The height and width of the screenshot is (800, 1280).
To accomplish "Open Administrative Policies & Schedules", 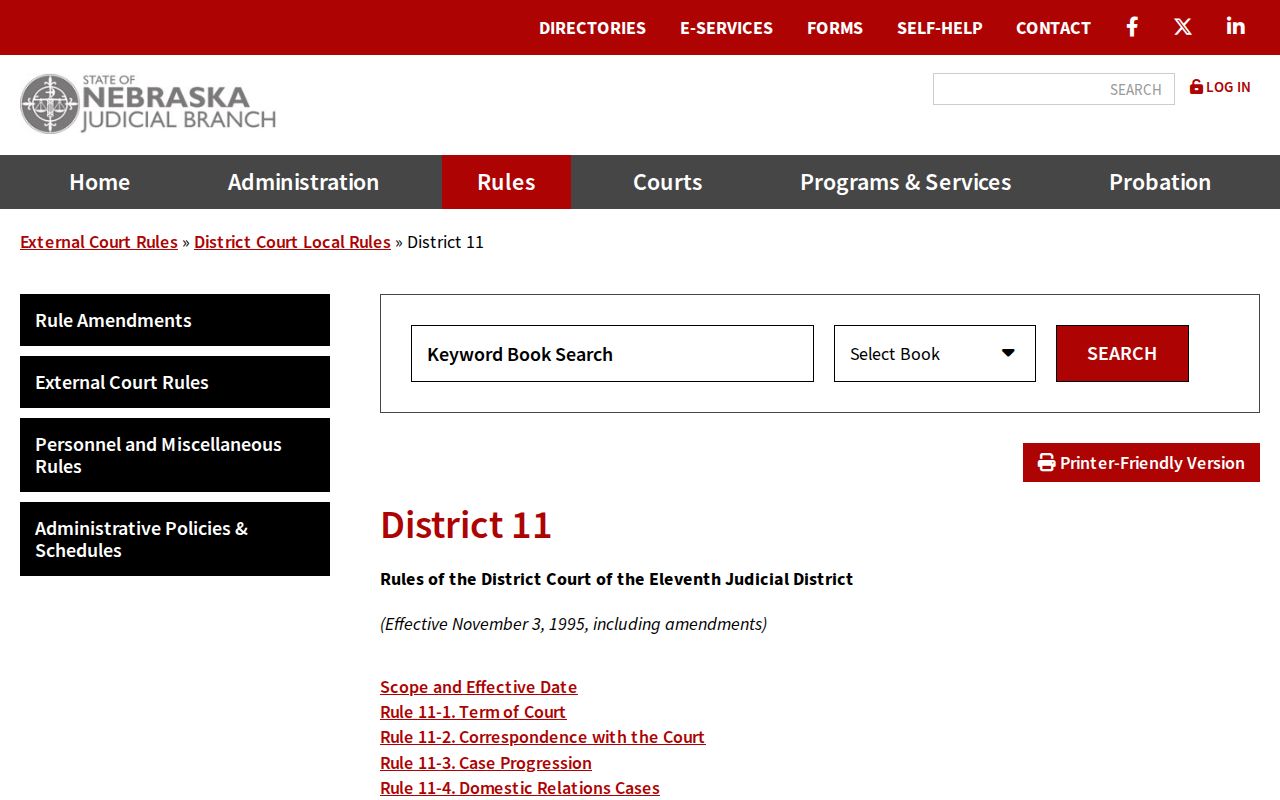I will click(175, 539).
